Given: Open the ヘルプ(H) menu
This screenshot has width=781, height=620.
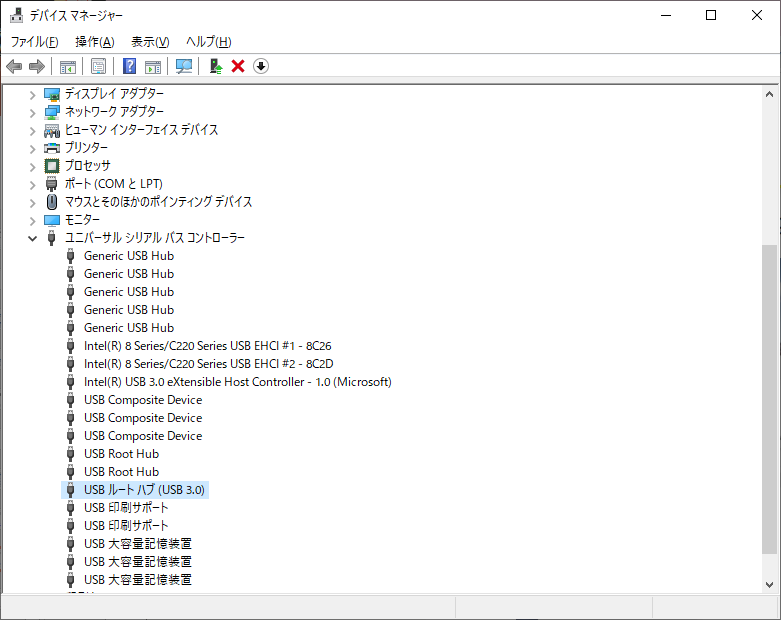Looking at the screenshot, I should click(x=208, y=41).
